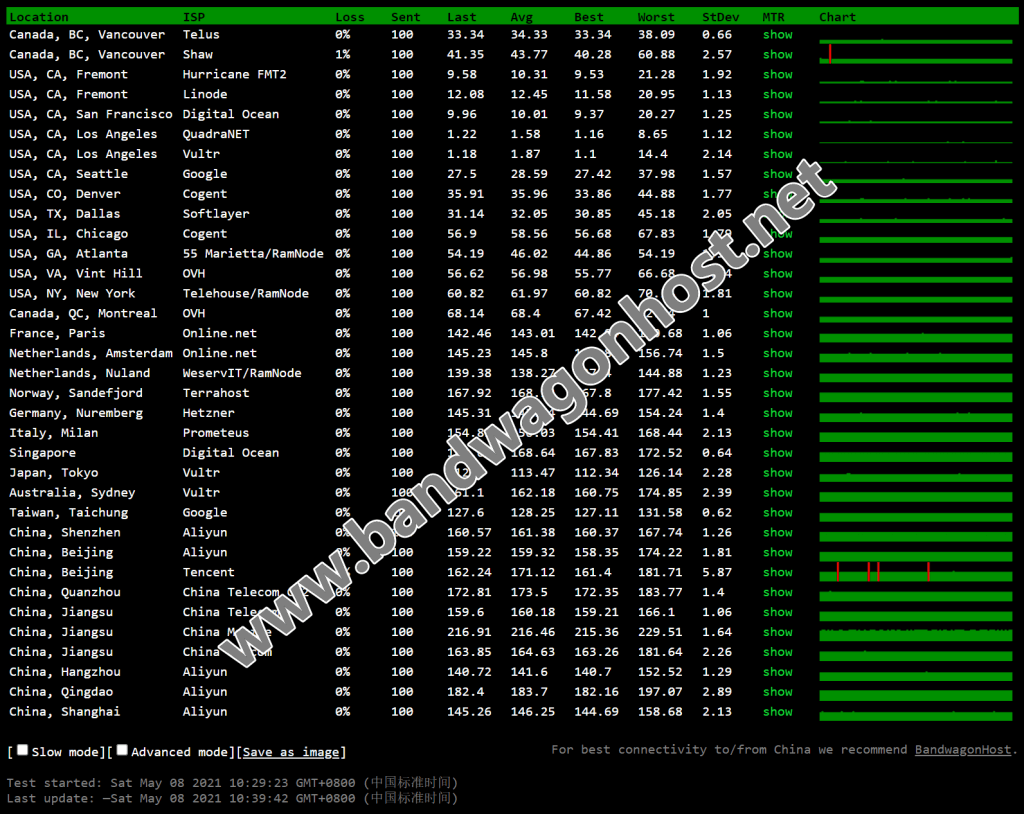Show MTR for Tokyo Vultr row
Viewport: 1024px width, 814px height.
tap(778, 473)
